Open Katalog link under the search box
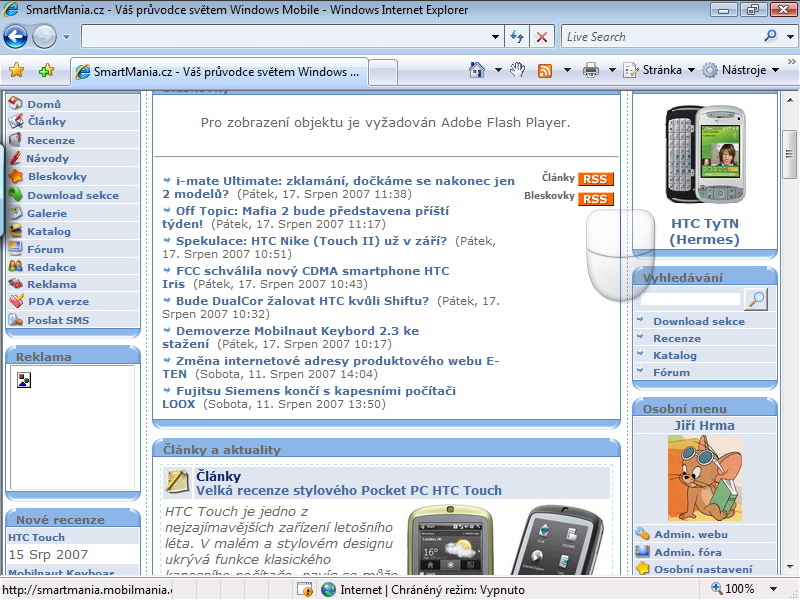This screenshot has width=800, height=600. click(674, 356)
